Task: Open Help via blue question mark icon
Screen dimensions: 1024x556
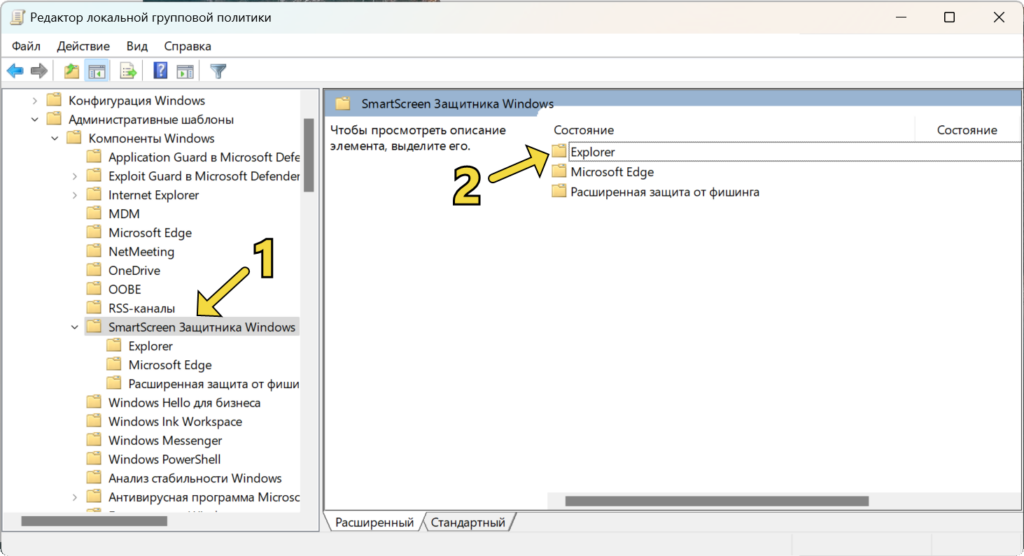Action: [160, 71]
